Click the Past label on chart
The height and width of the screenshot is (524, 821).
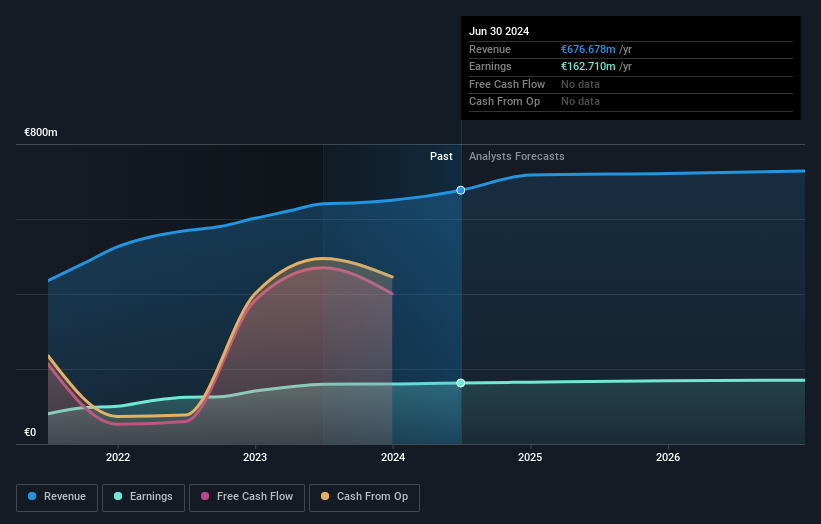[x=441, y=157]
